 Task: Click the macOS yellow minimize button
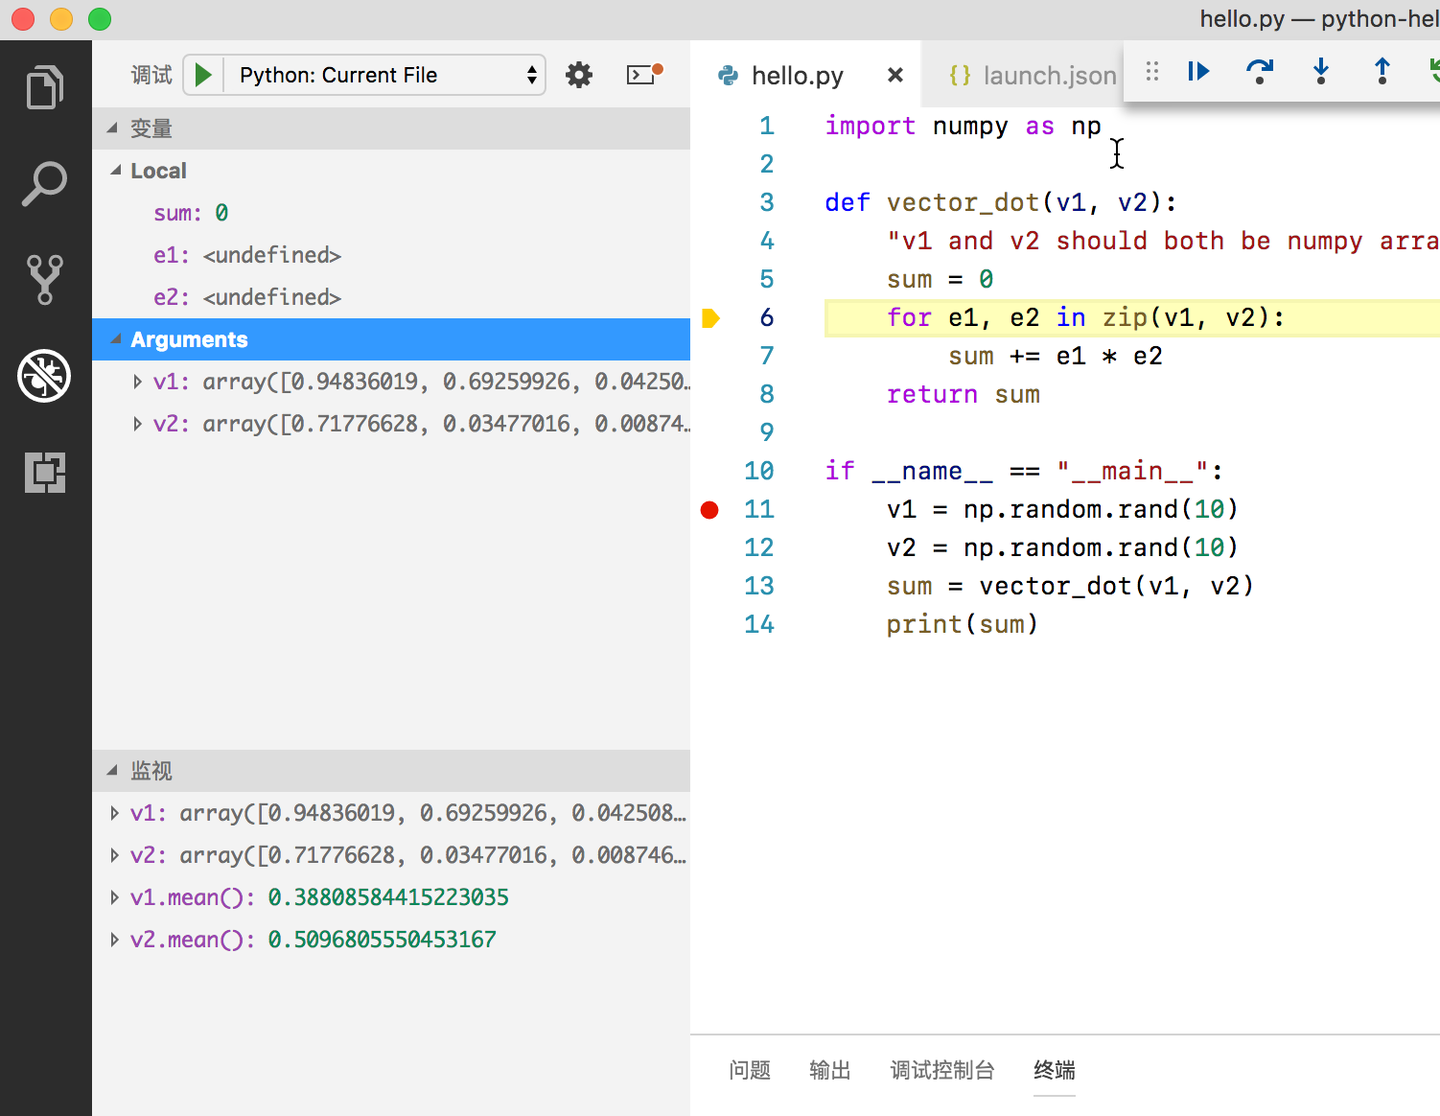tap(61, 19)
